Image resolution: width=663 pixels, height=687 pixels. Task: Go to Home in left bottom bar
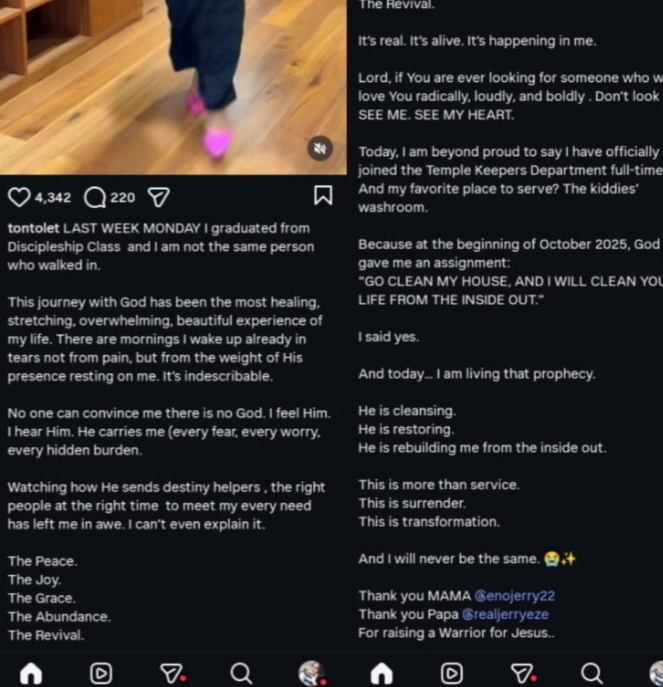click(x=31, y=673)
